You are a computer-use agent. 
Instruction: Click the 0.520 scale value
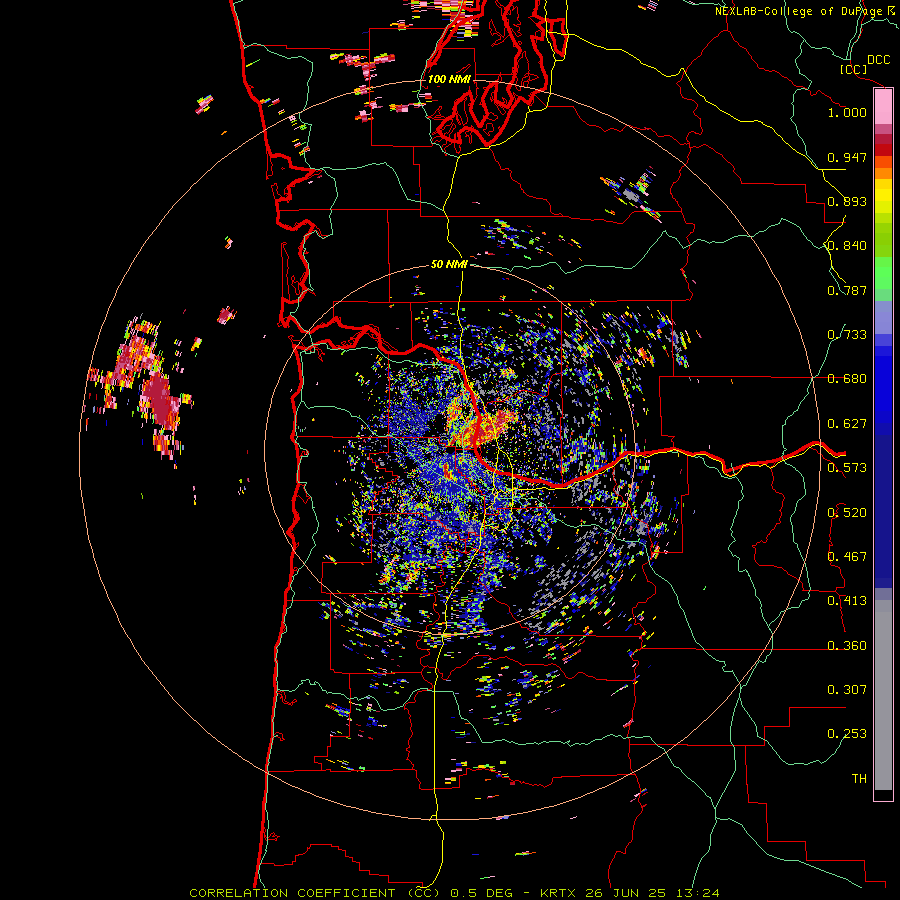[847, 513]
